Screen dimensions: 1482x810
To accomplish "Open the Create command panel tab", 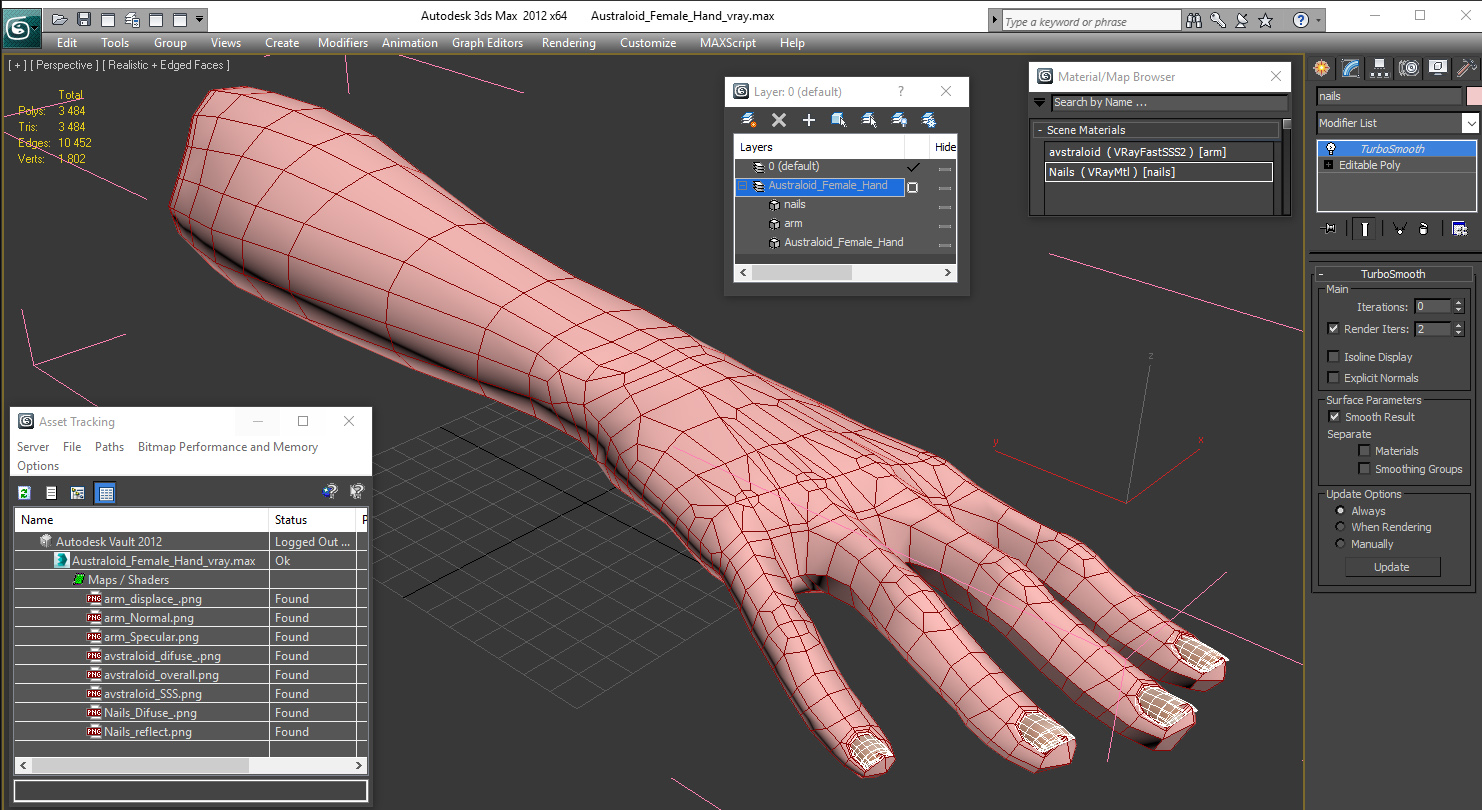I will click(x=1322, y=68).
